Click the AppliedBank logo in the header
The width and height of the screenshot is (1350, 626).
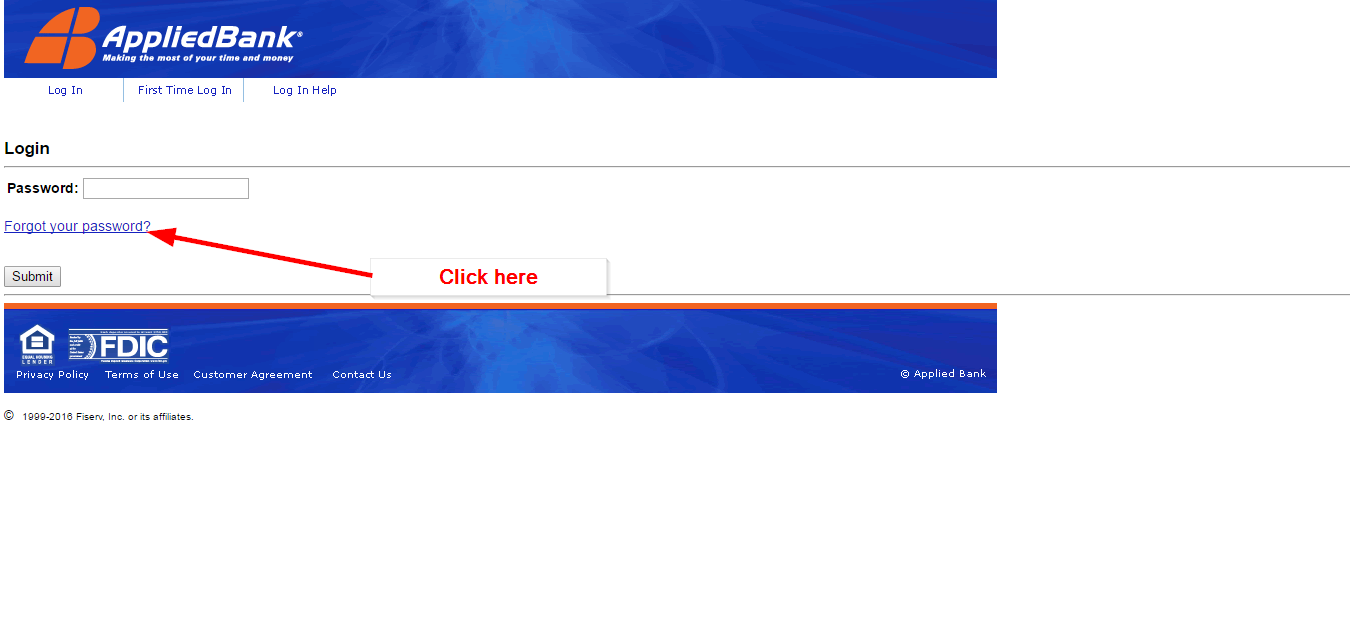point(163,38)
